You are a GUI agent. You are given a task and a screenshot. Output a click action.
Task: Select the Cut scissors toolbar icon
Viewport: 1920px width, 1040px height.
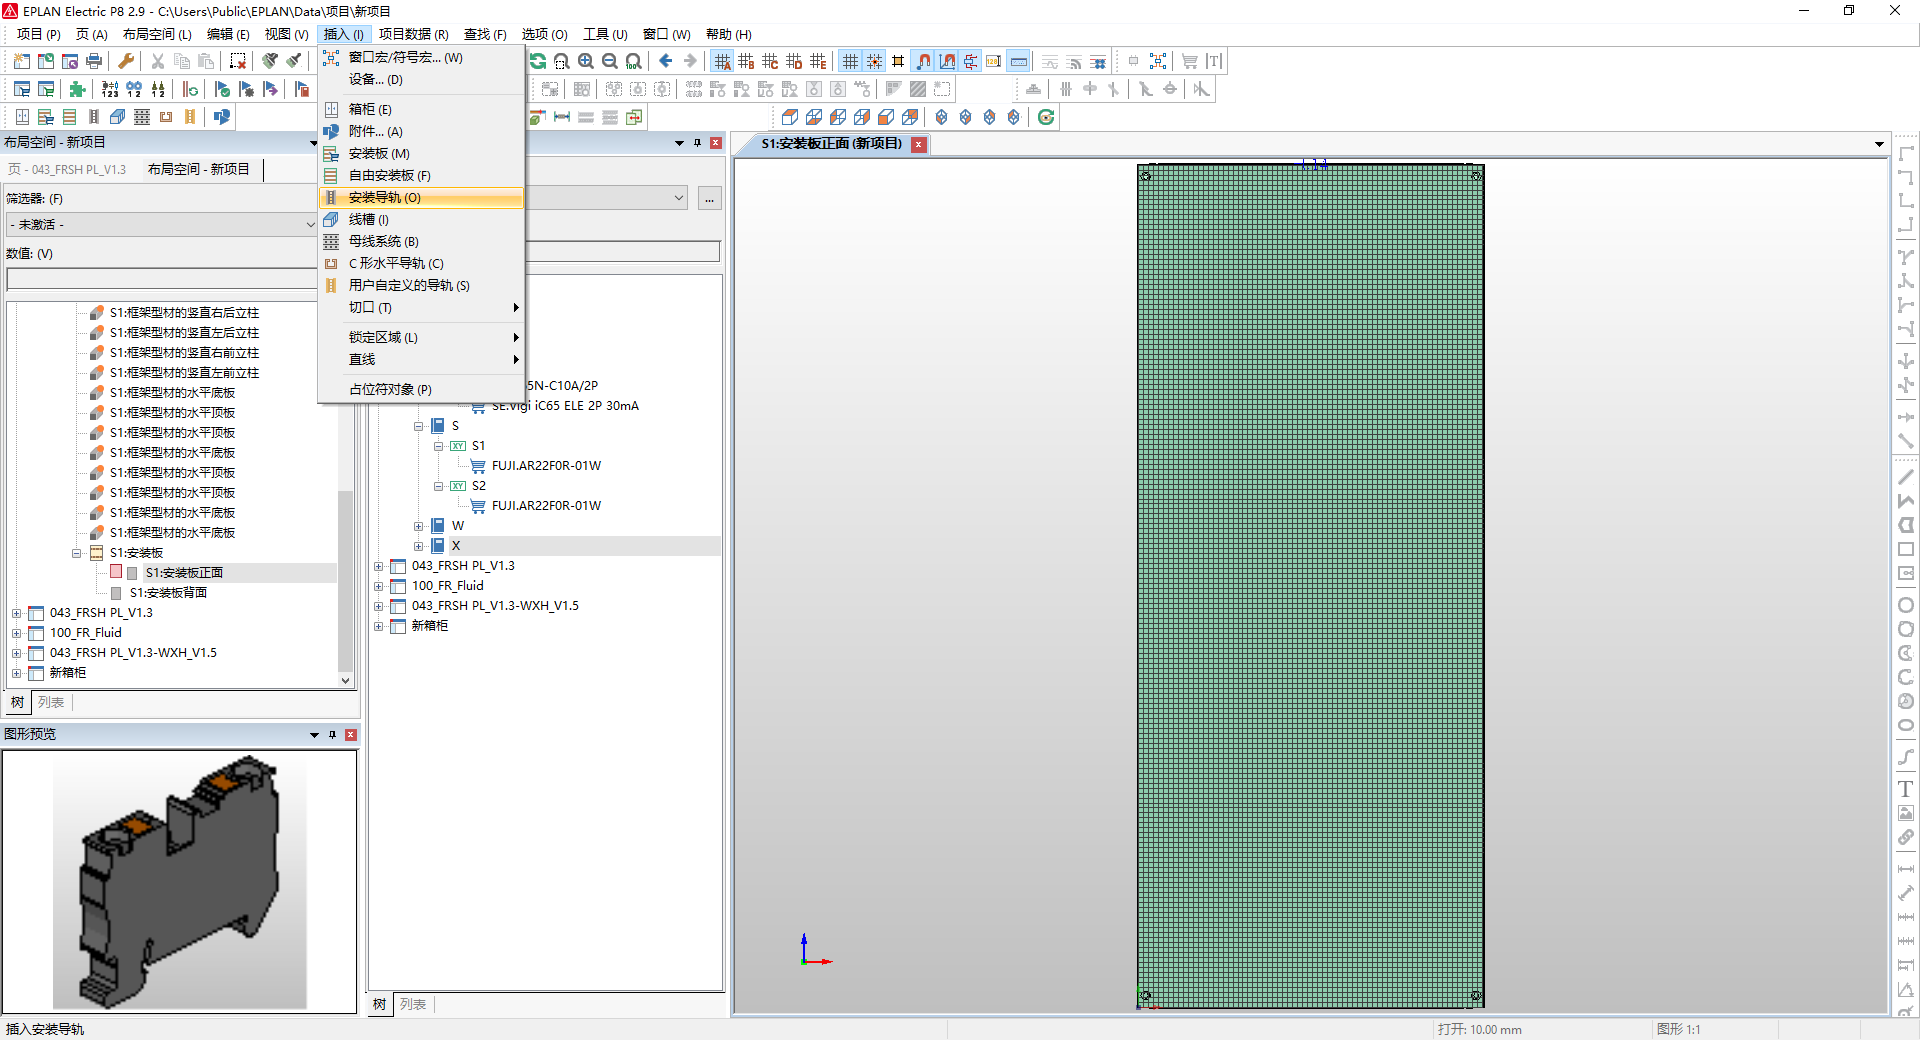(157, 60)
